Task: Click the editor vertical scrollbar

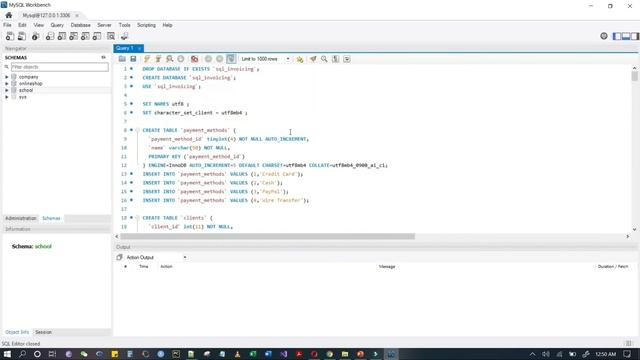Action: click(x=634, y=76)
